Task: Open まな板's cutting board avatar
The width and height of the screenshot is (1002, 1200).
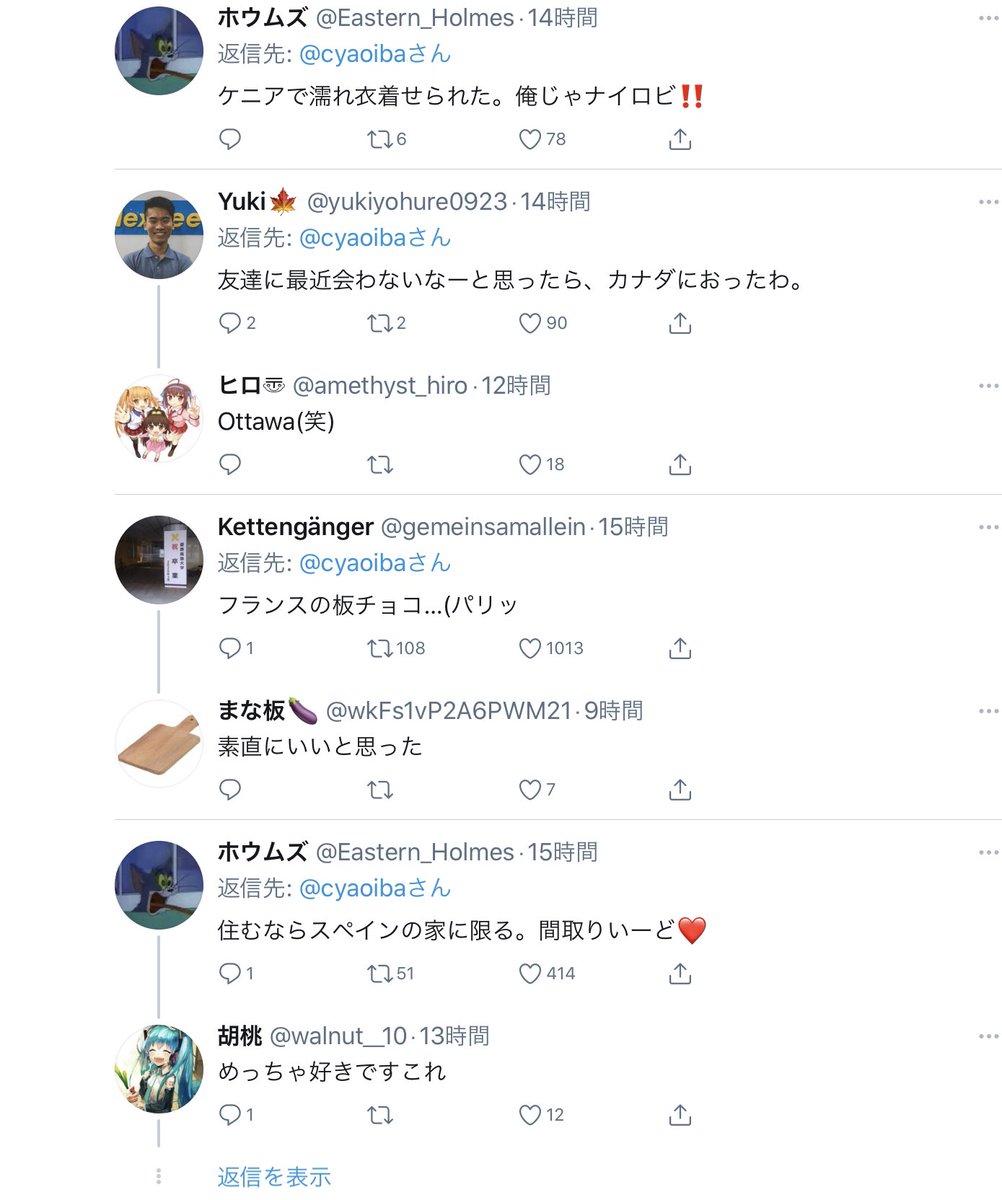Action: (159, 744)
